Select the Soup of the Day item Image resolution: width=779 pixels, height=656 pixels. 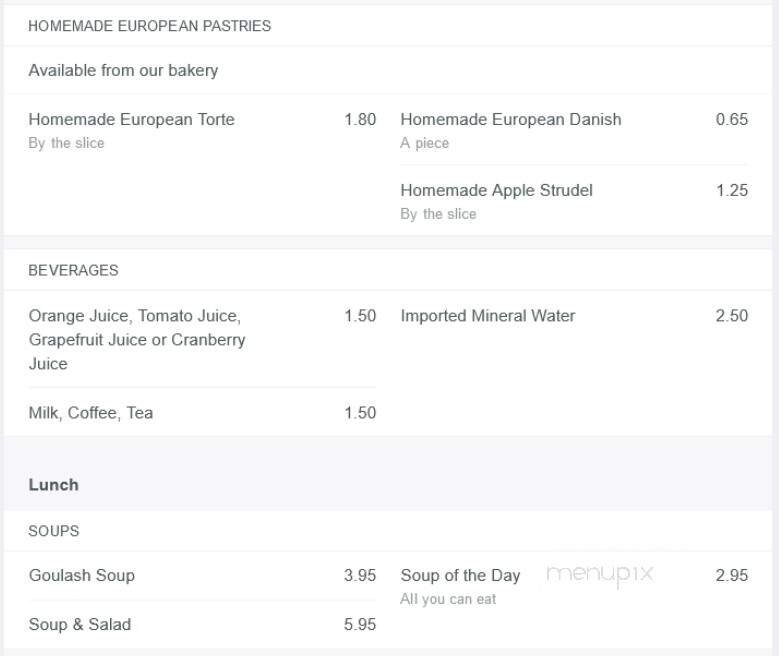click(x=460, y=576)
